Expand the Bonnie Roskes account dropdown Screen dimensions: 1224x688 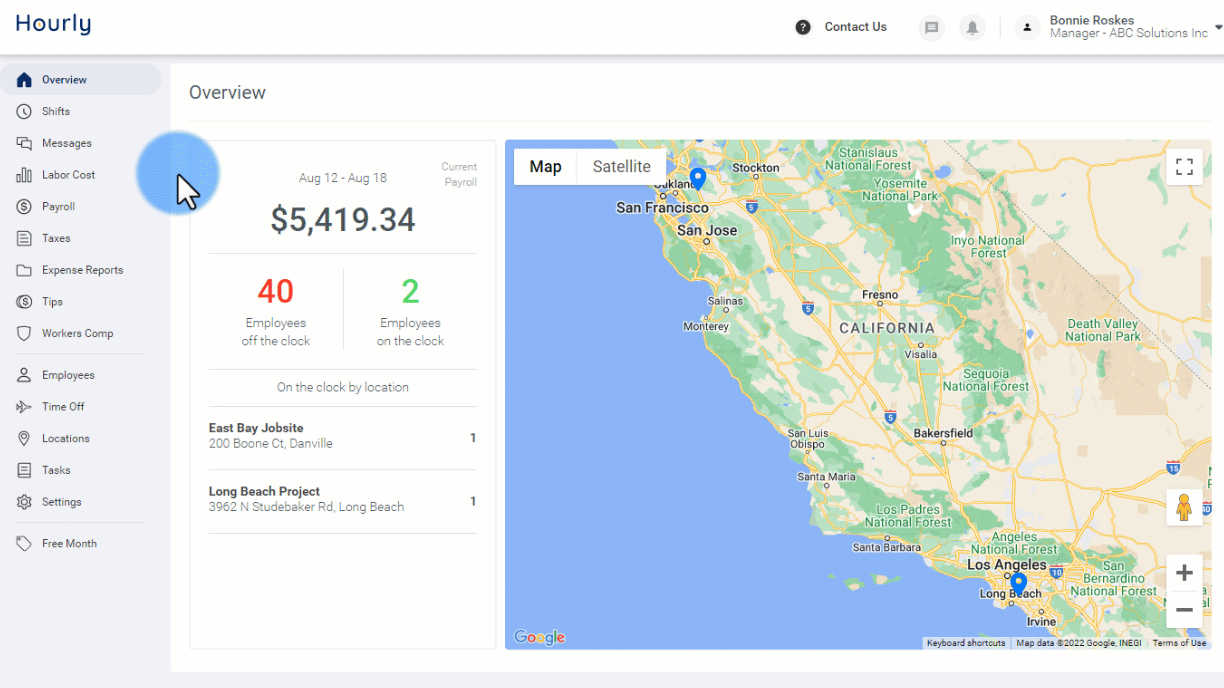pyautogui.click(x=1218, y=27)
